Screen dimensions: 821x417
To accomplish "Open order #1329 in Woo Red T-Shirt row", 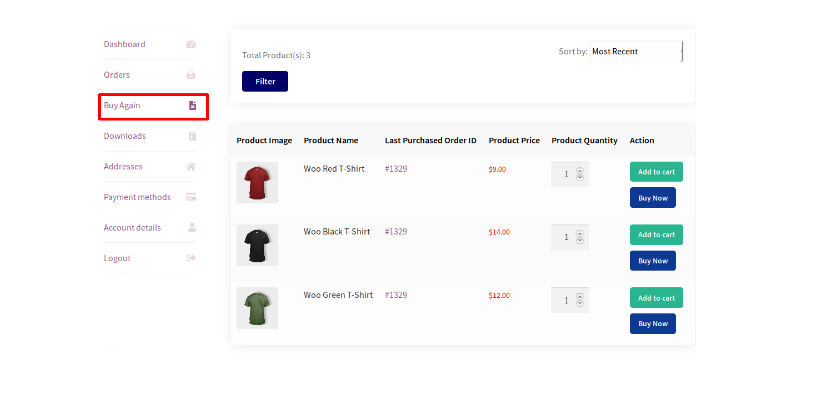I will tap(396, 169).
